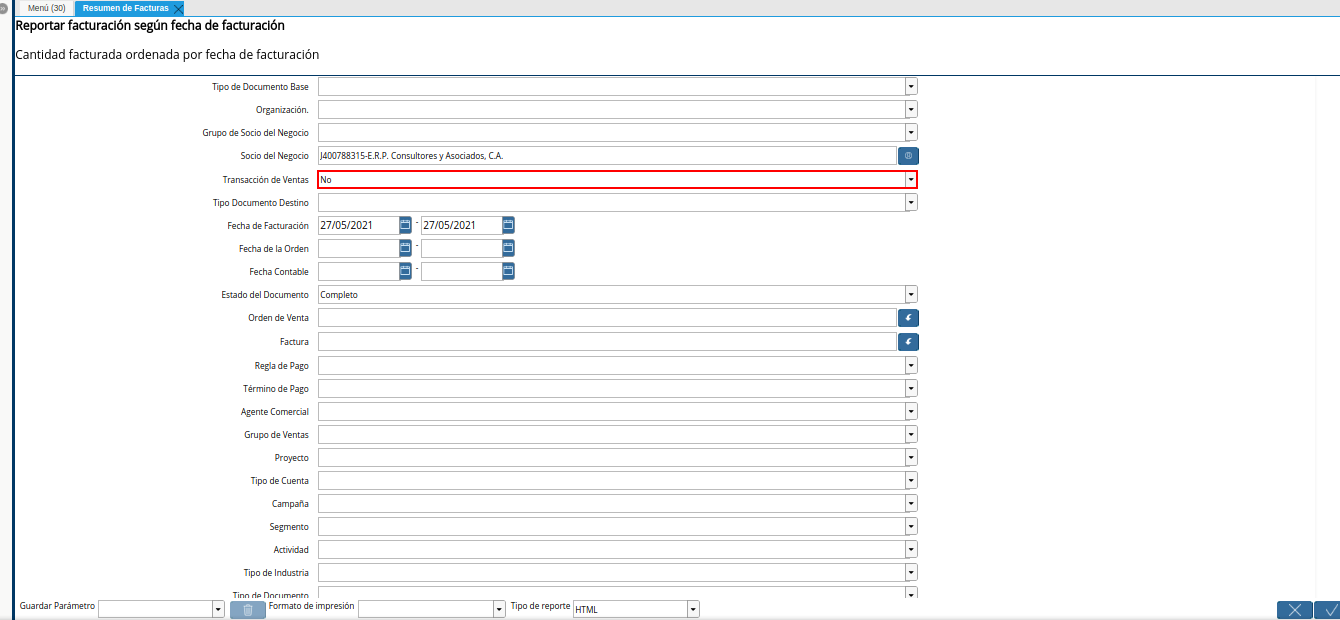Open calendar for Fecha de Facturación end date
The height and width of the screenshot is (620, 1340).
tap(508, 225)
